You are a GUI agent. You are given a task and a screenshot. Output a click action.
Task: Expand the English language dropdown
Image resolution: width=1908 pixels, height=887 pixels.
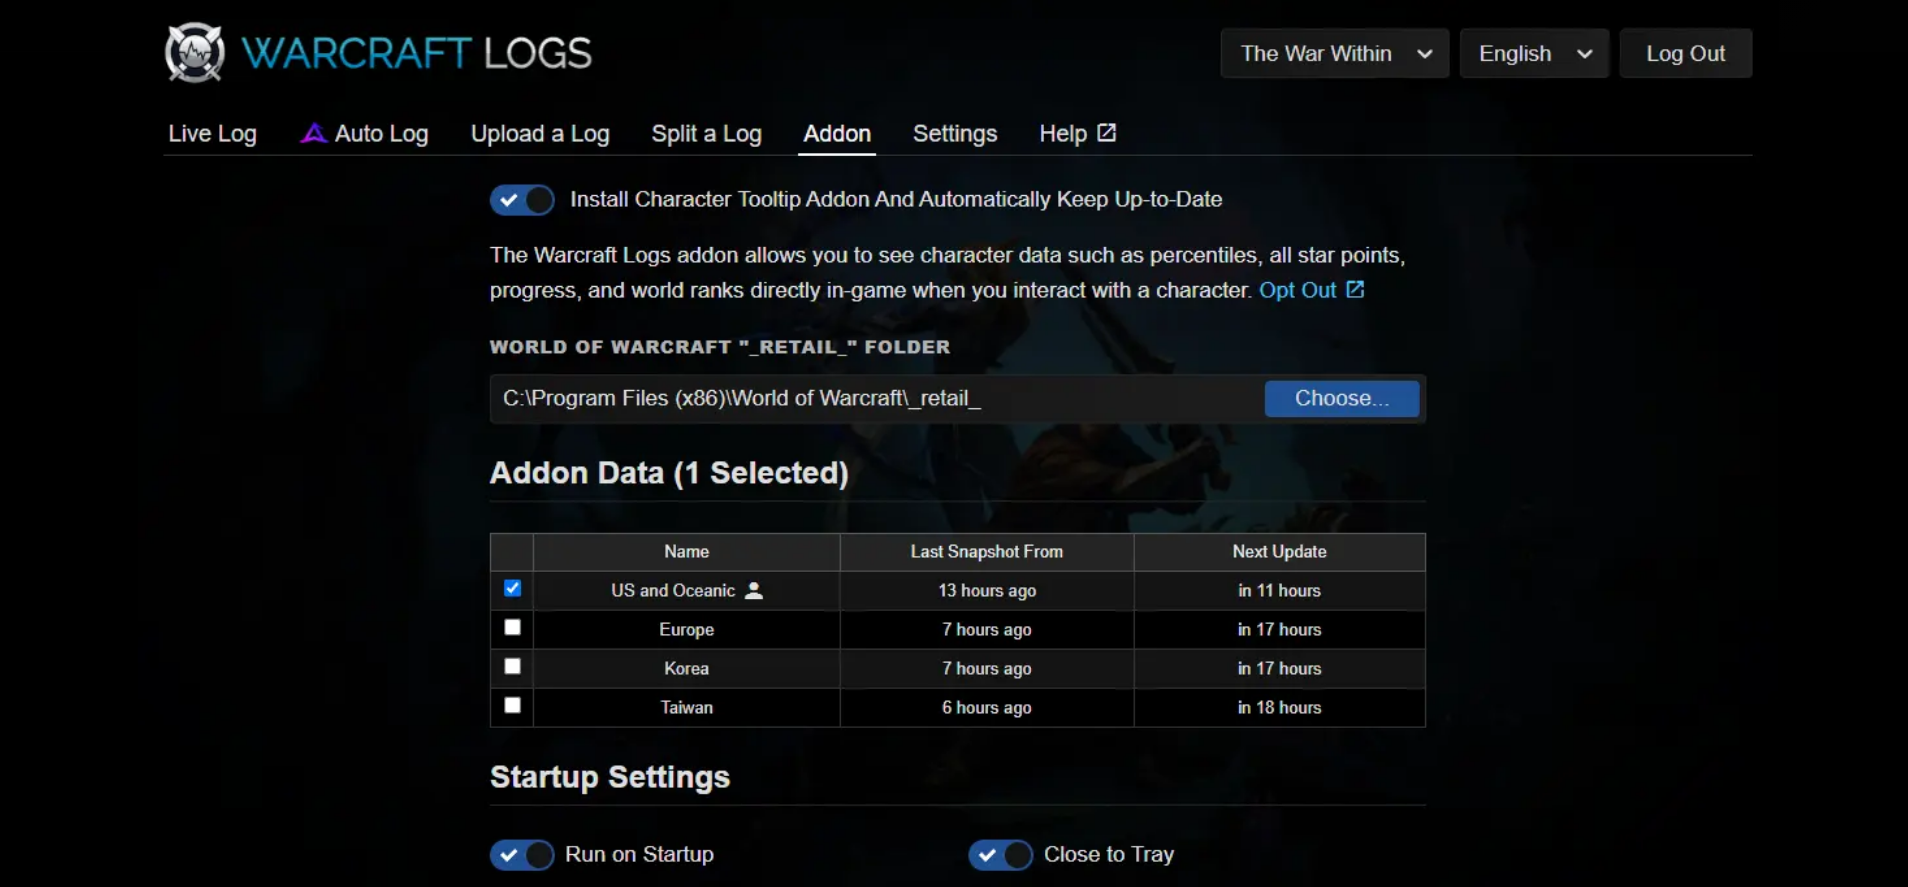click(1533, 54)
